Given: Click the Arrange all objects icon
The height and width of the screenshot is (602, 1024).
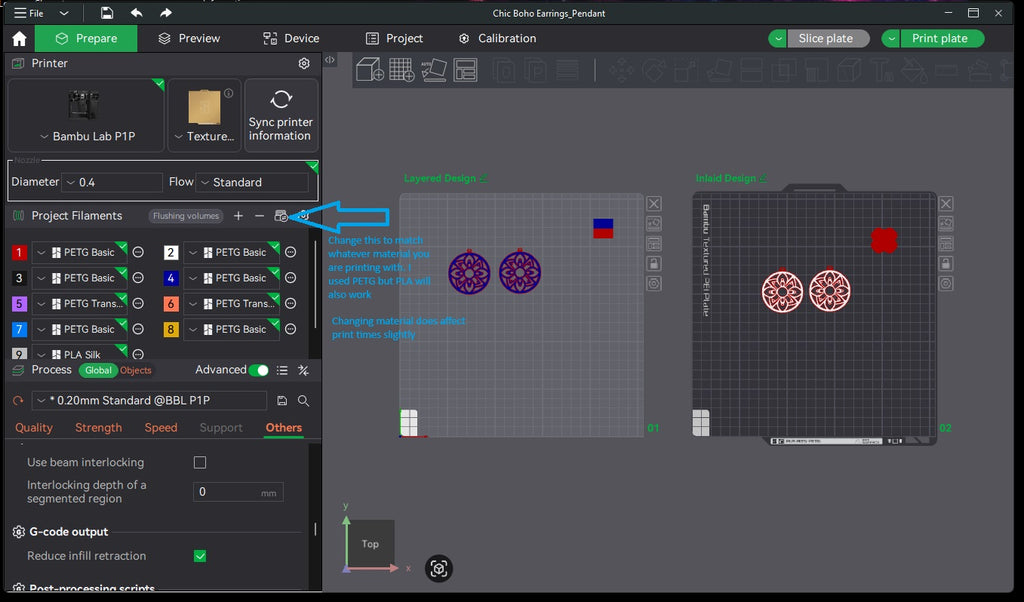Looking at the screenshot, I should coord(466,70).
